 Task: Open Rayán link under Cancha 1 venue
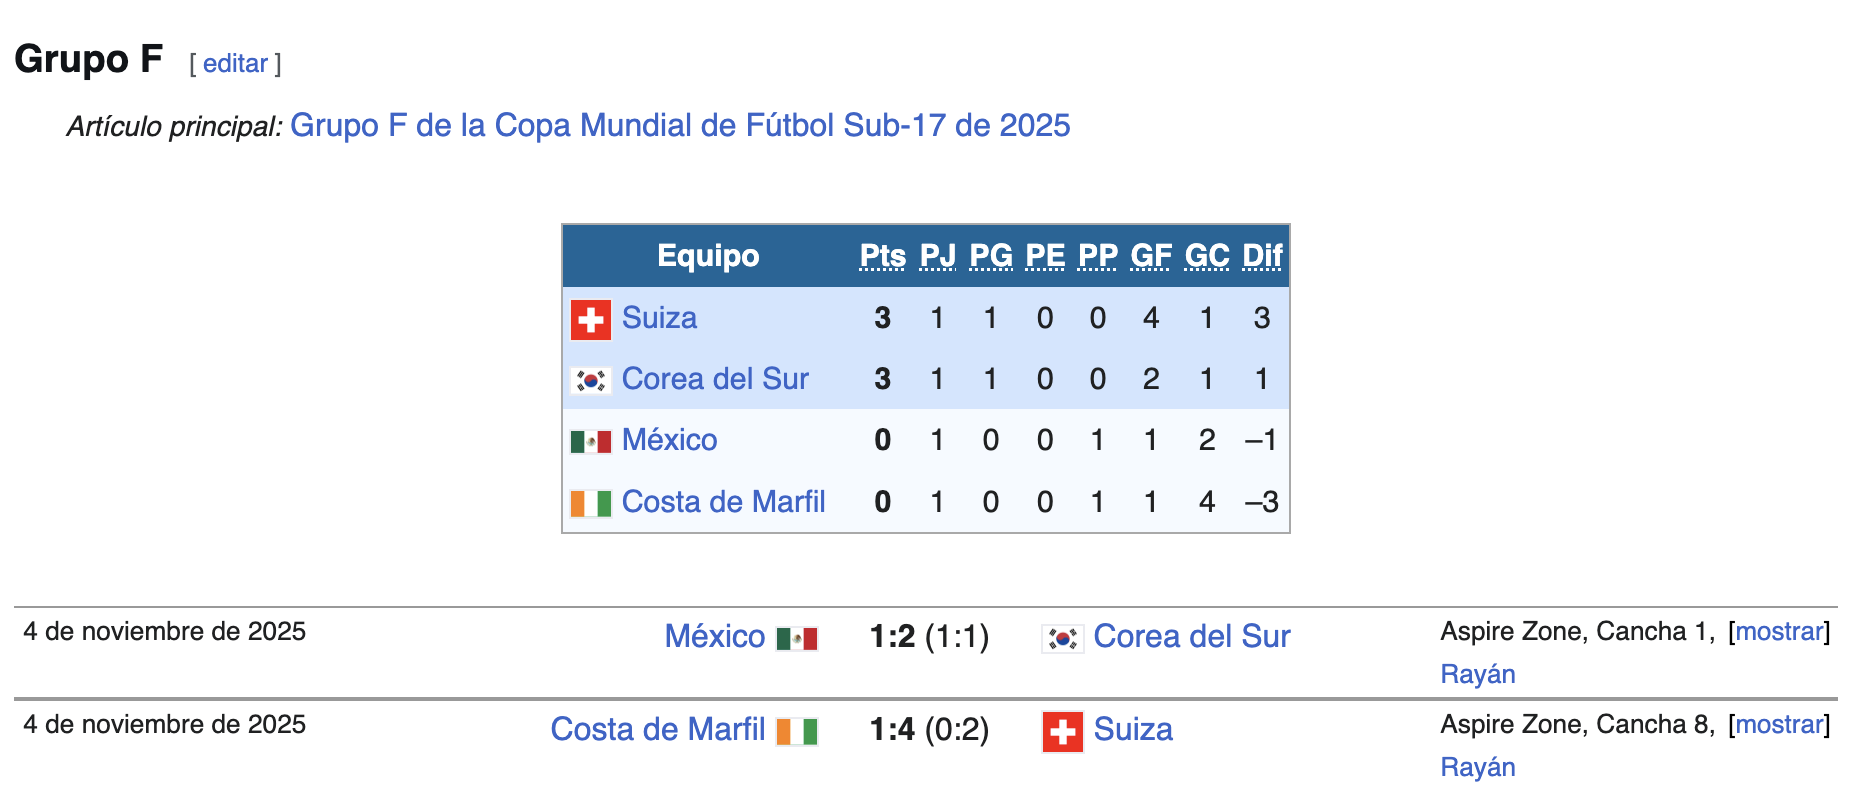(x=1477, y=674)
